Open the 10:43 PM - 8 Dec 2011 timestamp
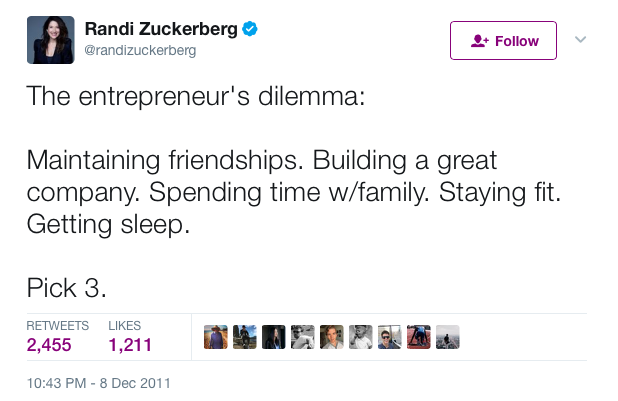This screenshot has width=618, height=401. (99, 383)
